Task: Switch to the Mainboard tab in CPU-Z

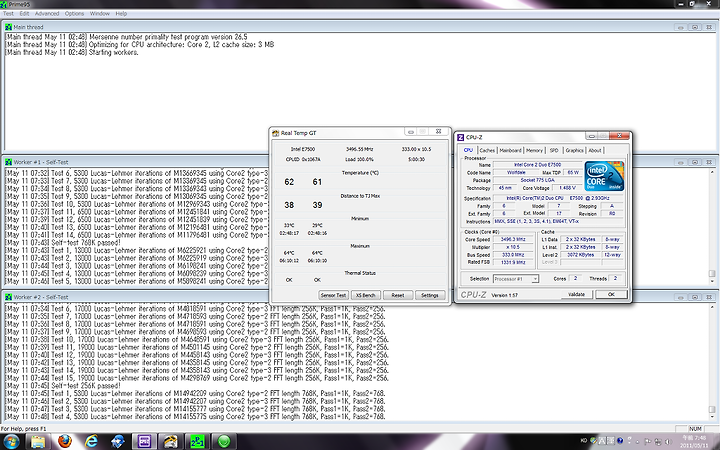Action: (510, 150)
